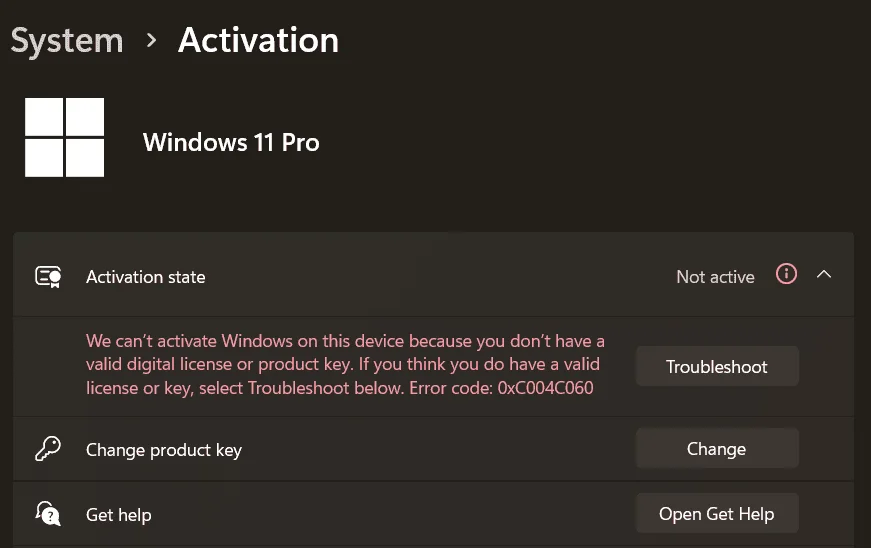
Task: Launch the Open Get Help button
Action: point(717,513)
